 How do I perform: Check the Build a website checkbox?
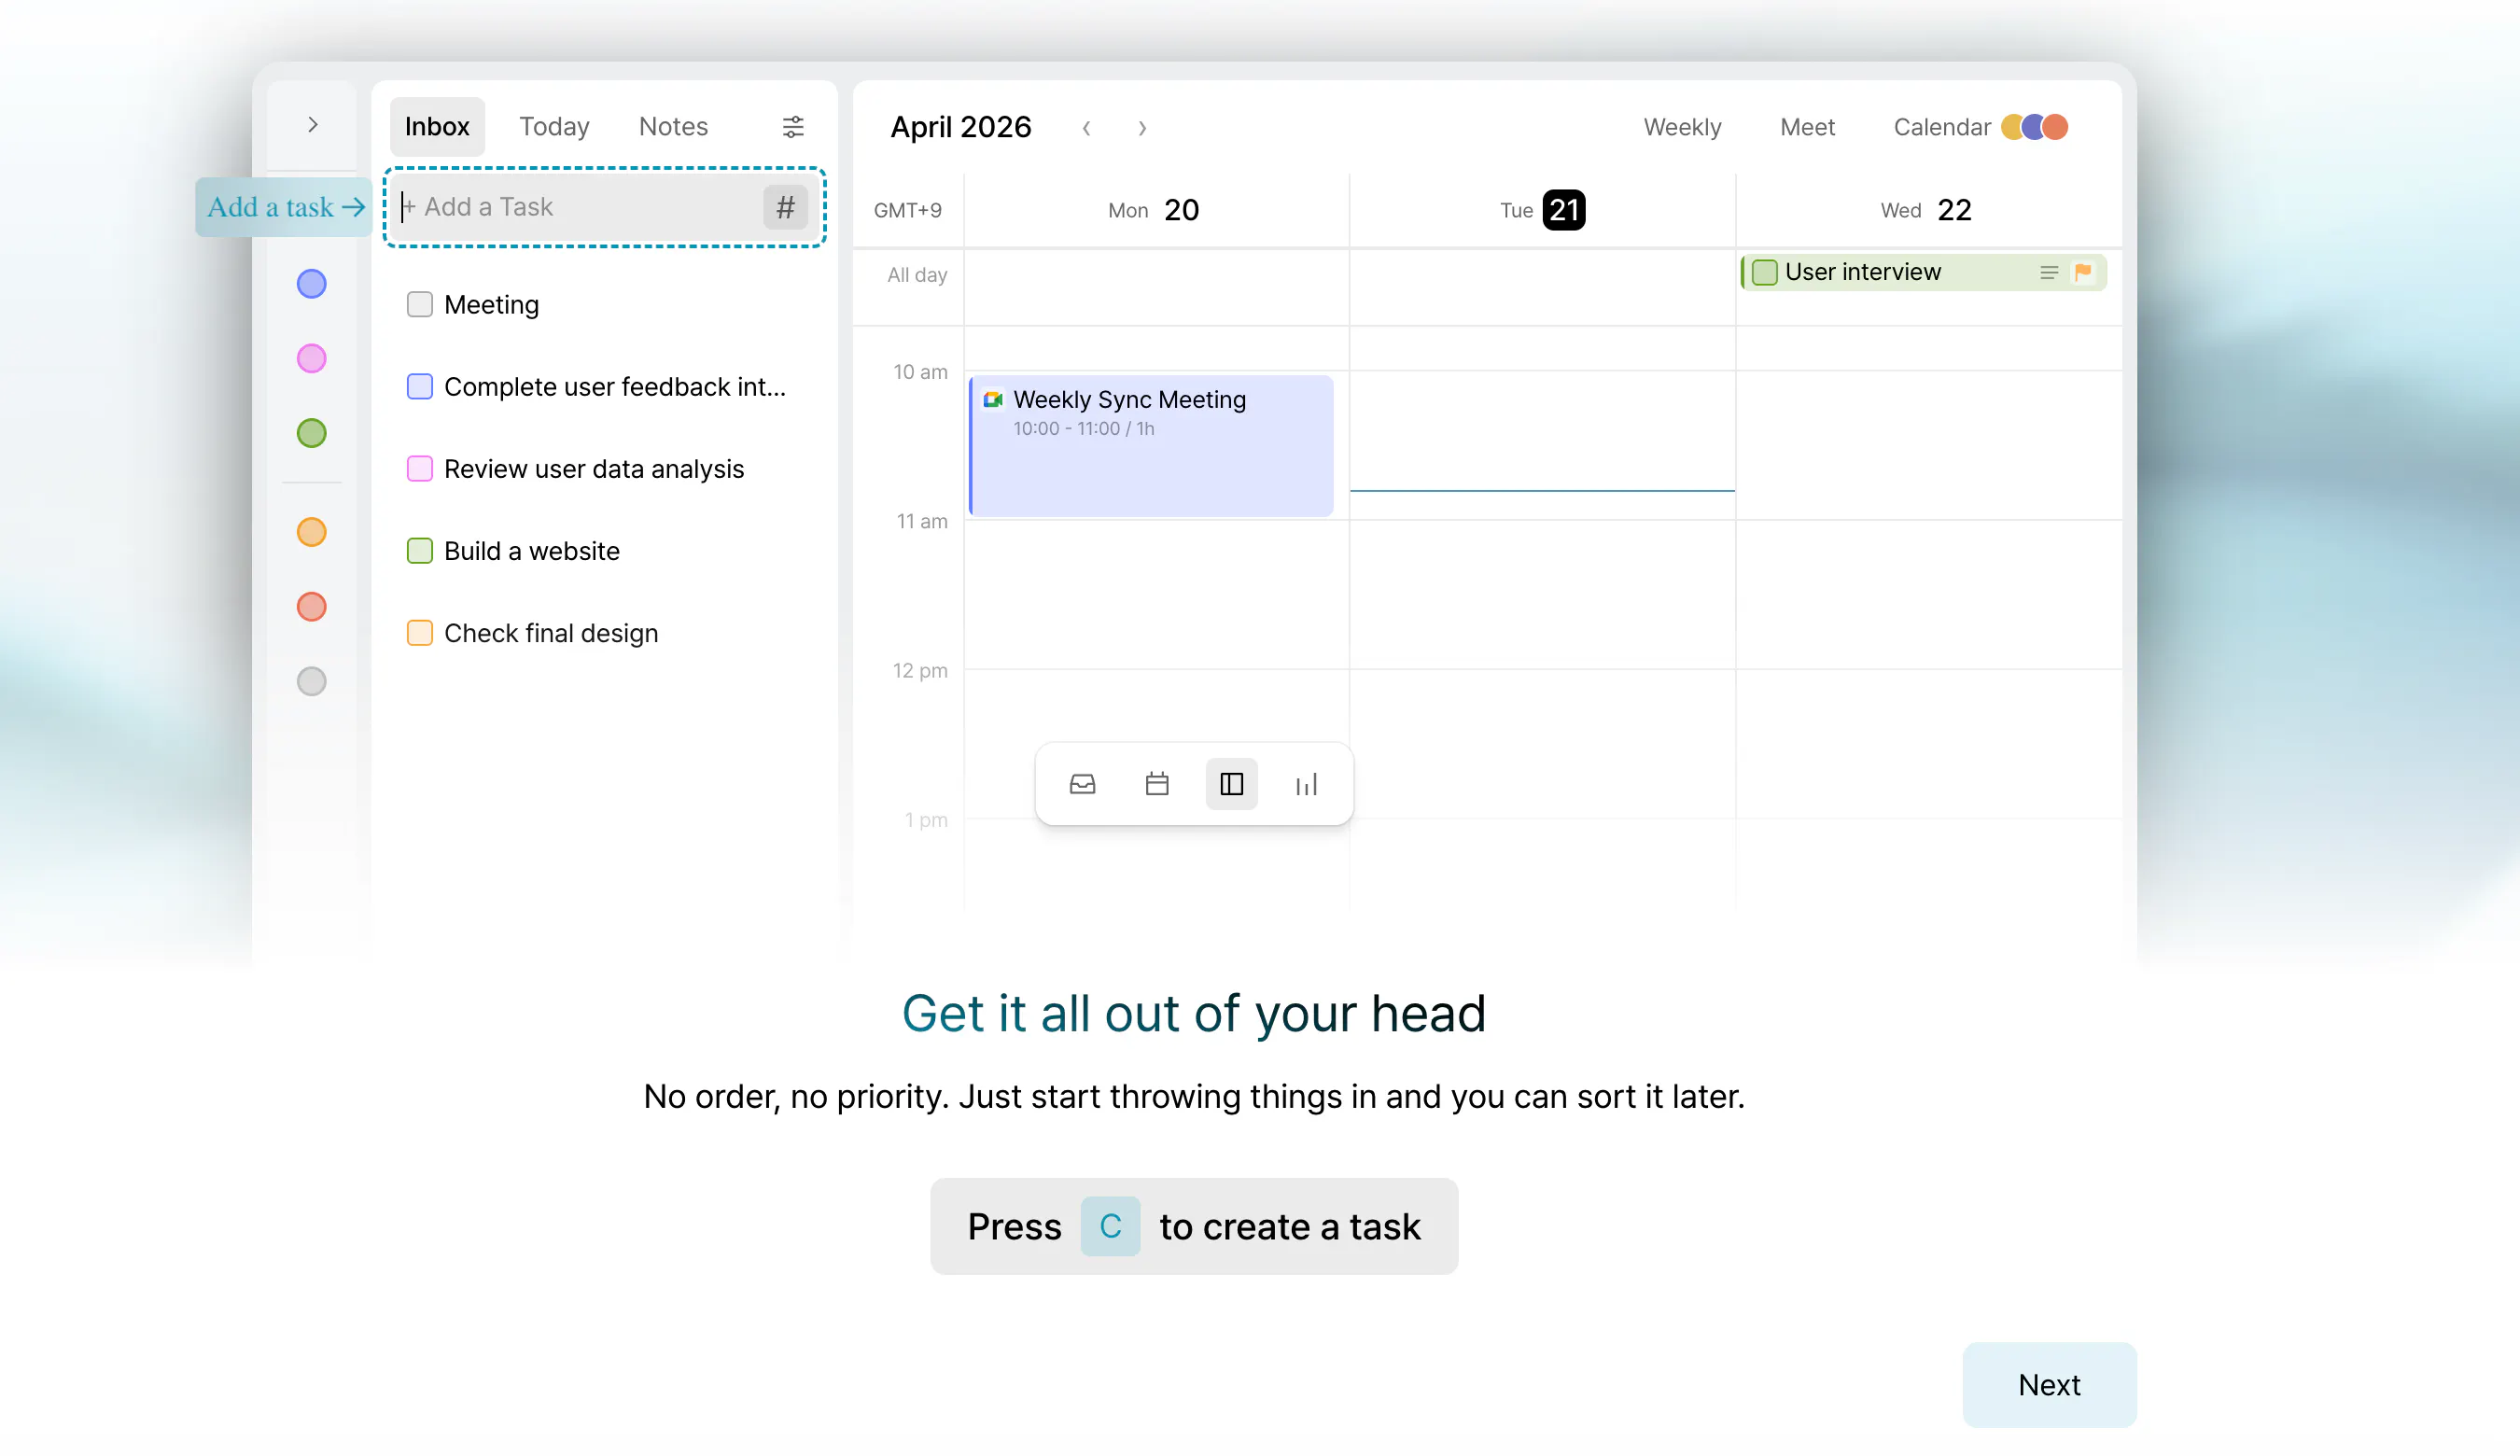coord(420,550)
